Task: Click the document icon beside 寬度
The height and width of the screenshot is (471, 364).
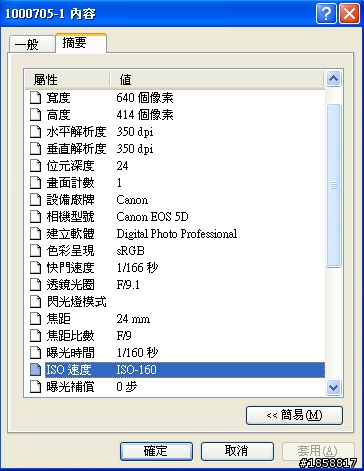Action: (x=36, y=98)
